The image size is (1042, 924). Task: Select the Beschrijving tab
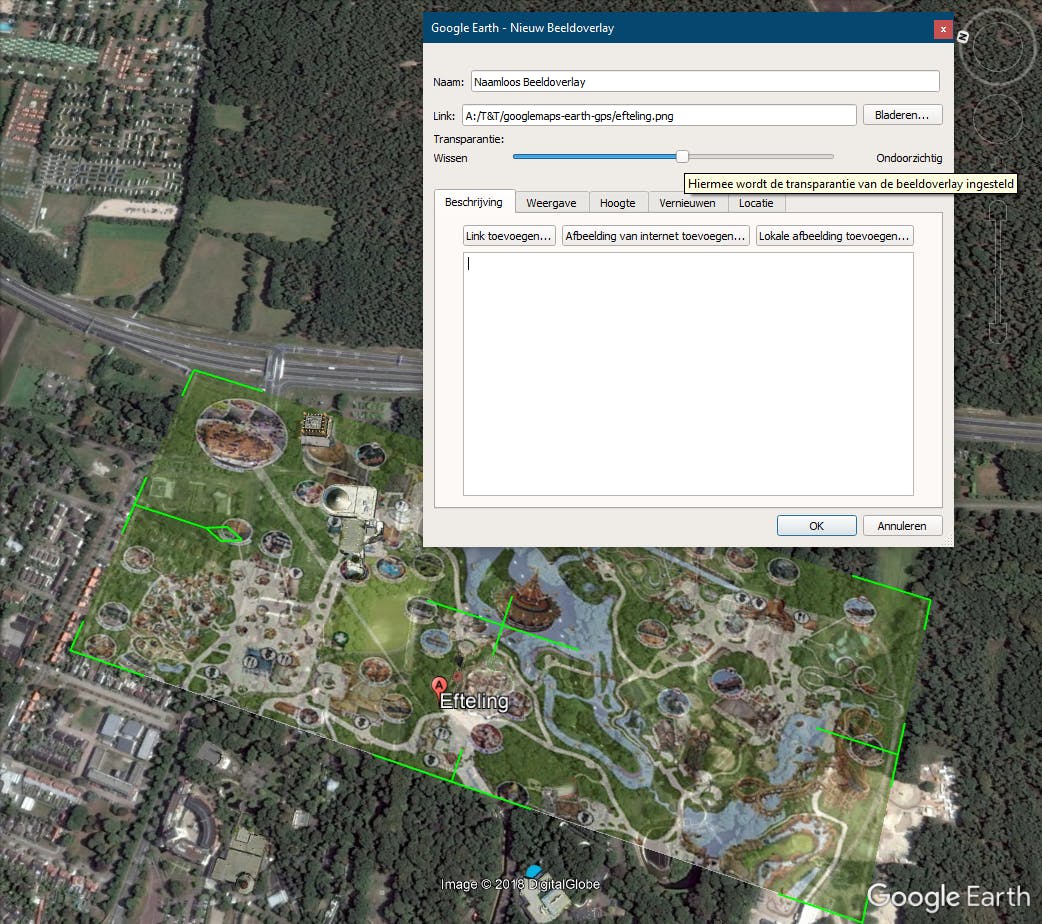(x=474, y=201)
